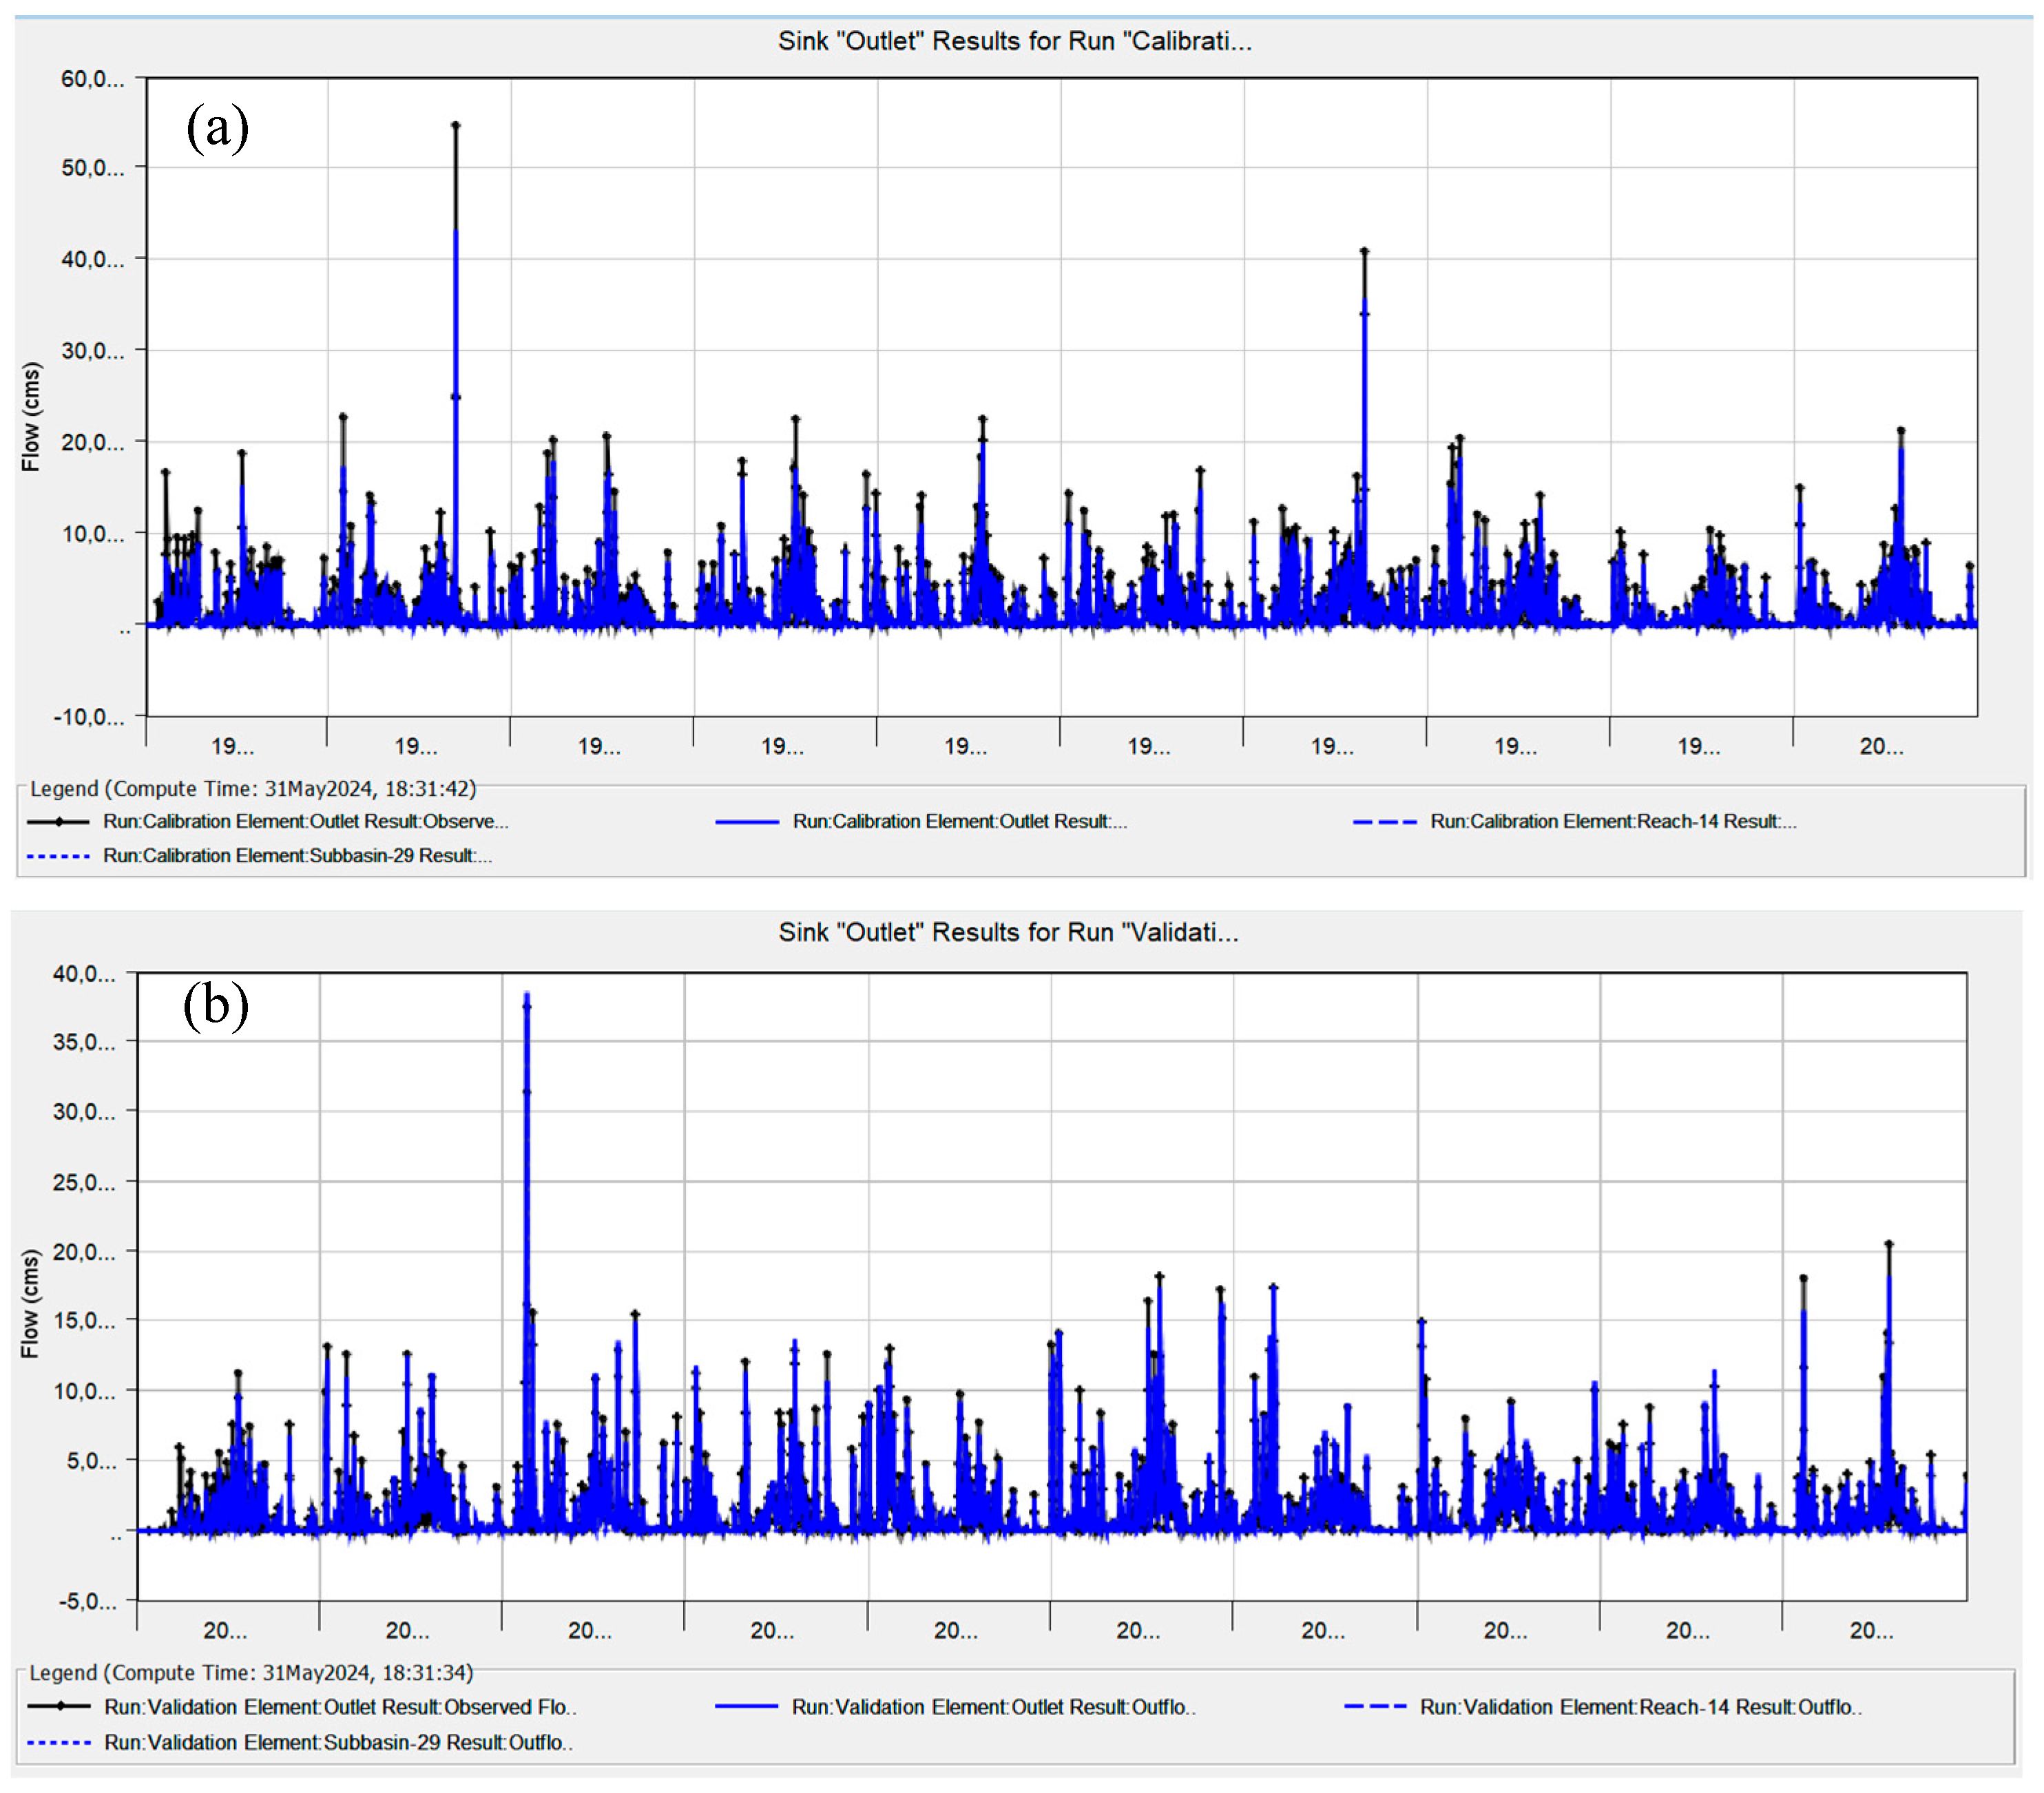2044x1793 pixels.
Task: Click the 'Sink Outlet Results for Run Validati...' title
Action: (x=1008, y=932)
